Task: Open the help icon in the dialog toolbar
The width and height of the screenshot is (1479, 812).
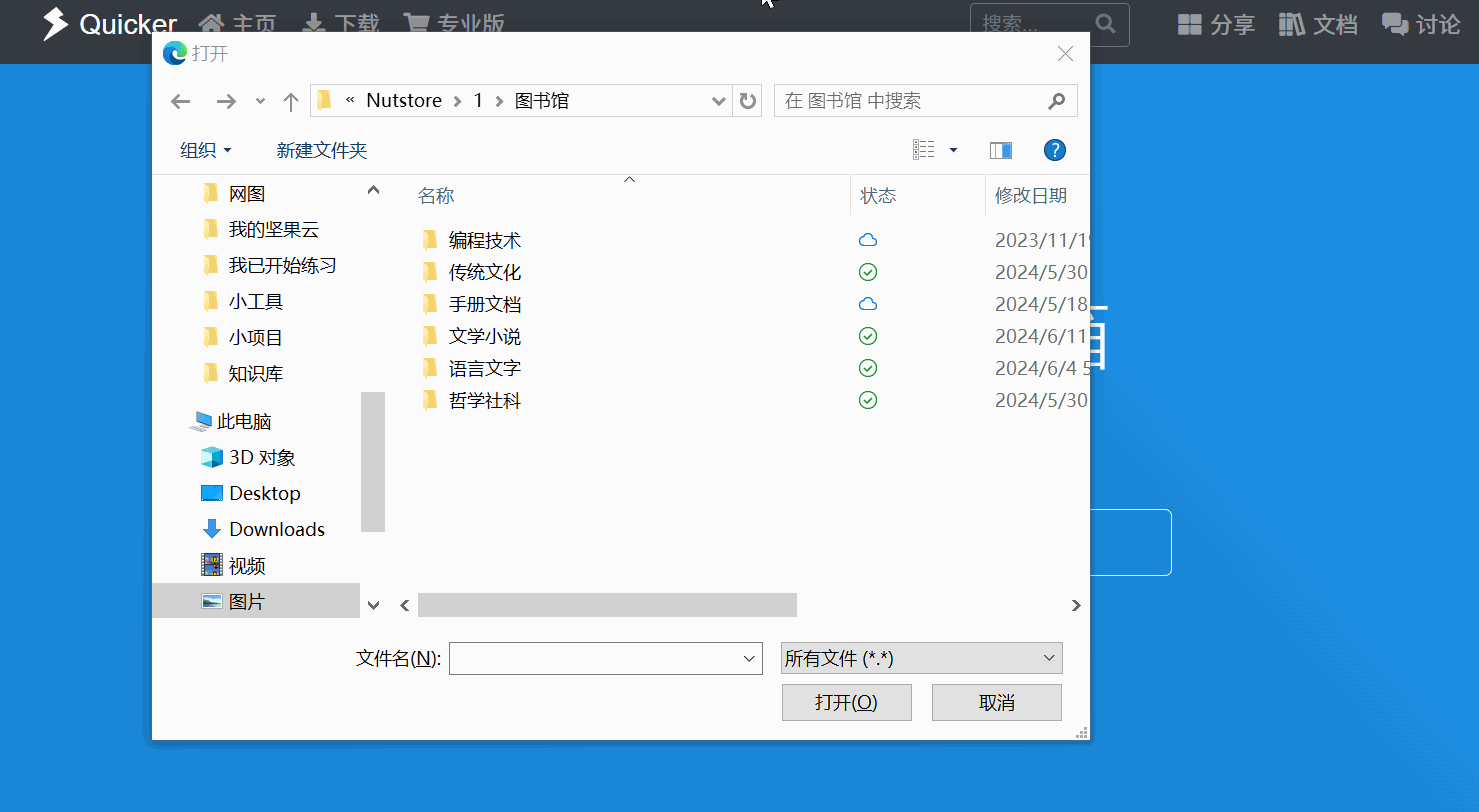Action: (x=1054, y=149)
